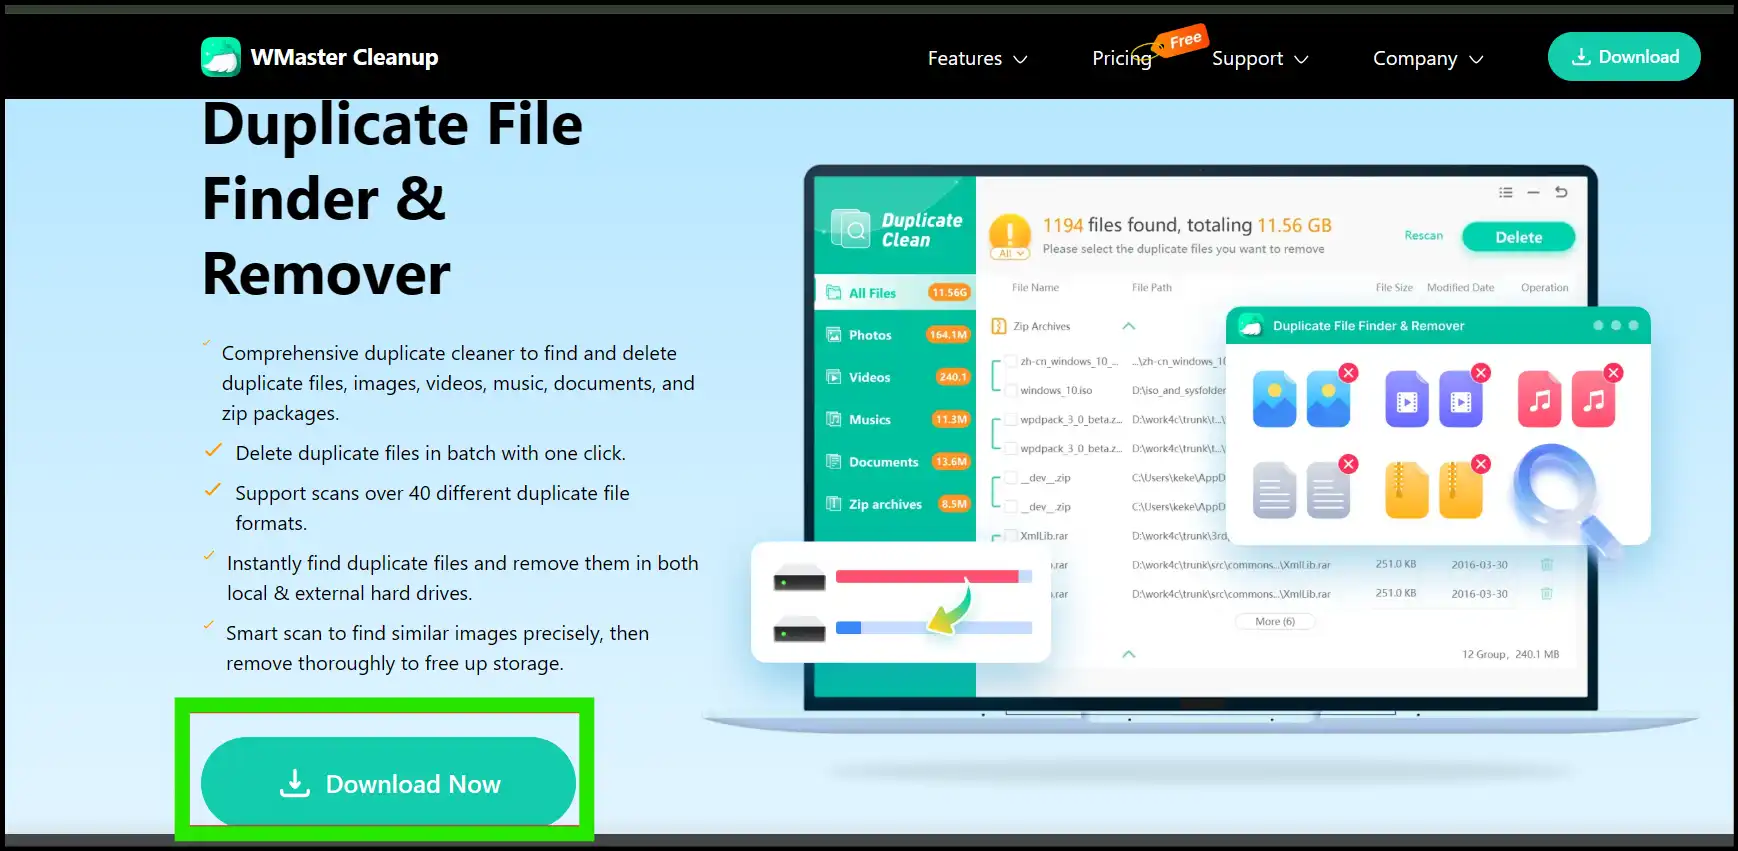Viewport: 1738px width, 851px height.
Task: Click the File Size column header
Action: (x=1394, y=288)
